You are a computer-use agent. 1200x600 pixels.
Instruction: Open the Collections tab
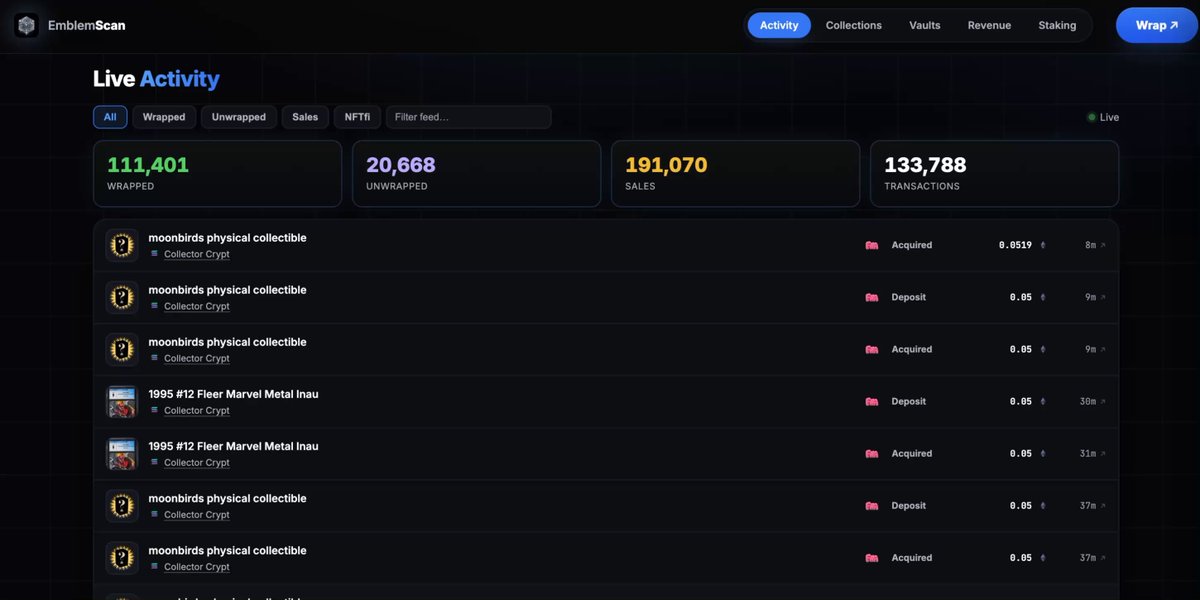coord(854,25)
